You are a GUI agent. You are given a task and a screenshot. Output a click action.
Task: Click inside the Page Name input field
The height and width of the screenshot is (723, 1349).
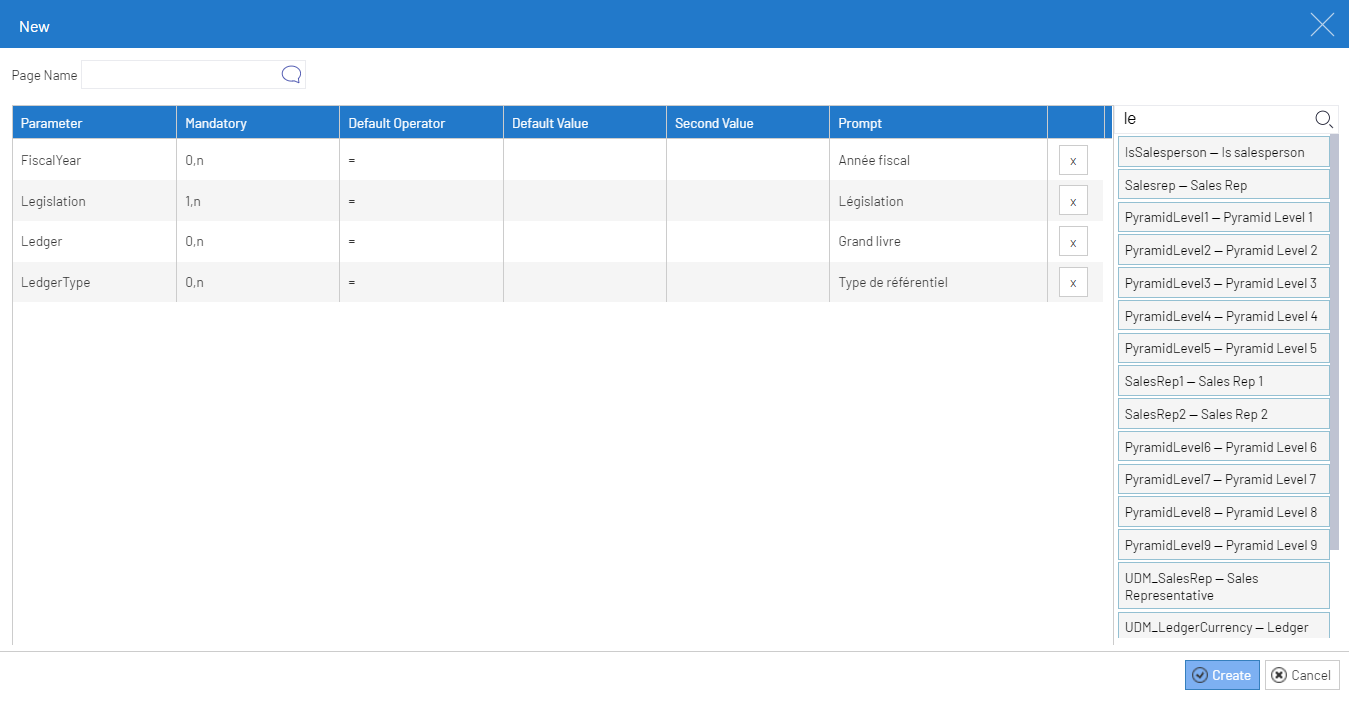(180, 74)
